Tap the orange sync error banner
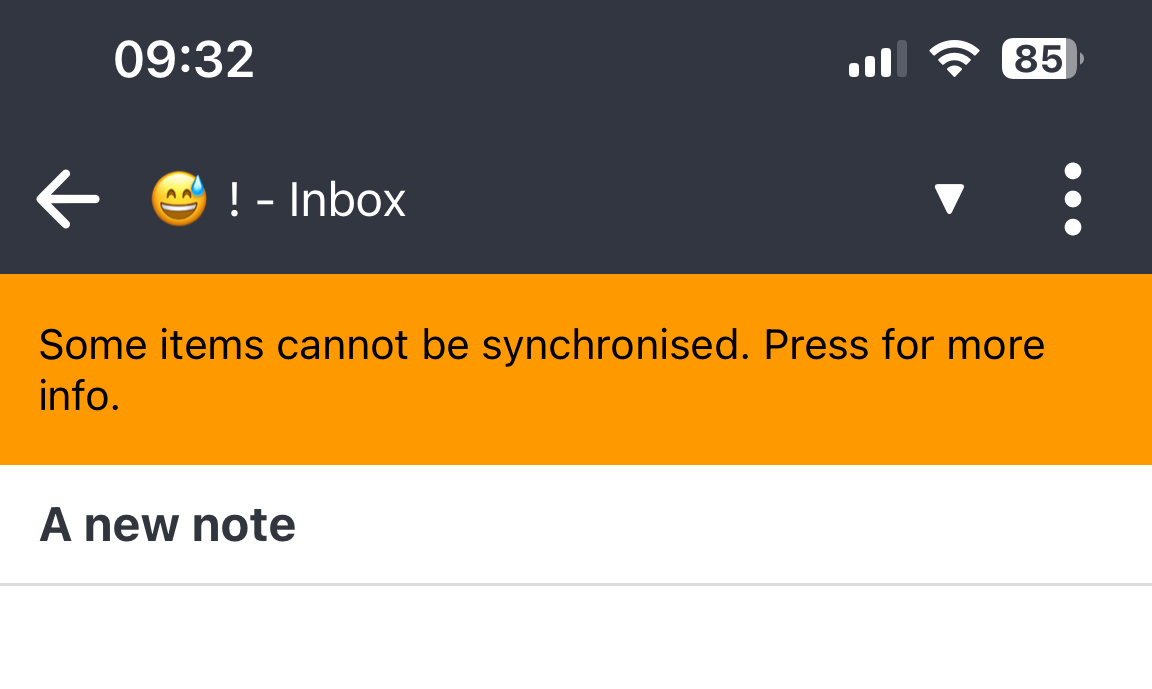 [x=576, y=368]
